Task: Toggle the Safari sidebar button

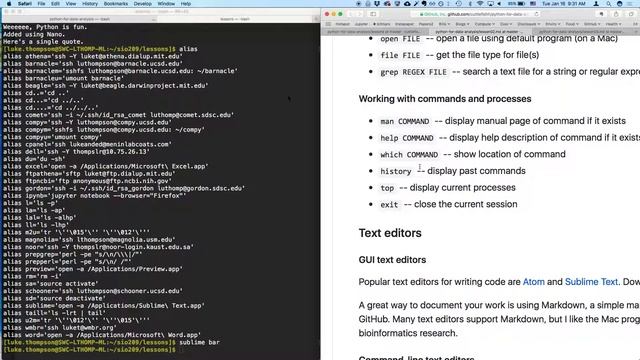Action: pyautogui.click(x=373, y=14)
